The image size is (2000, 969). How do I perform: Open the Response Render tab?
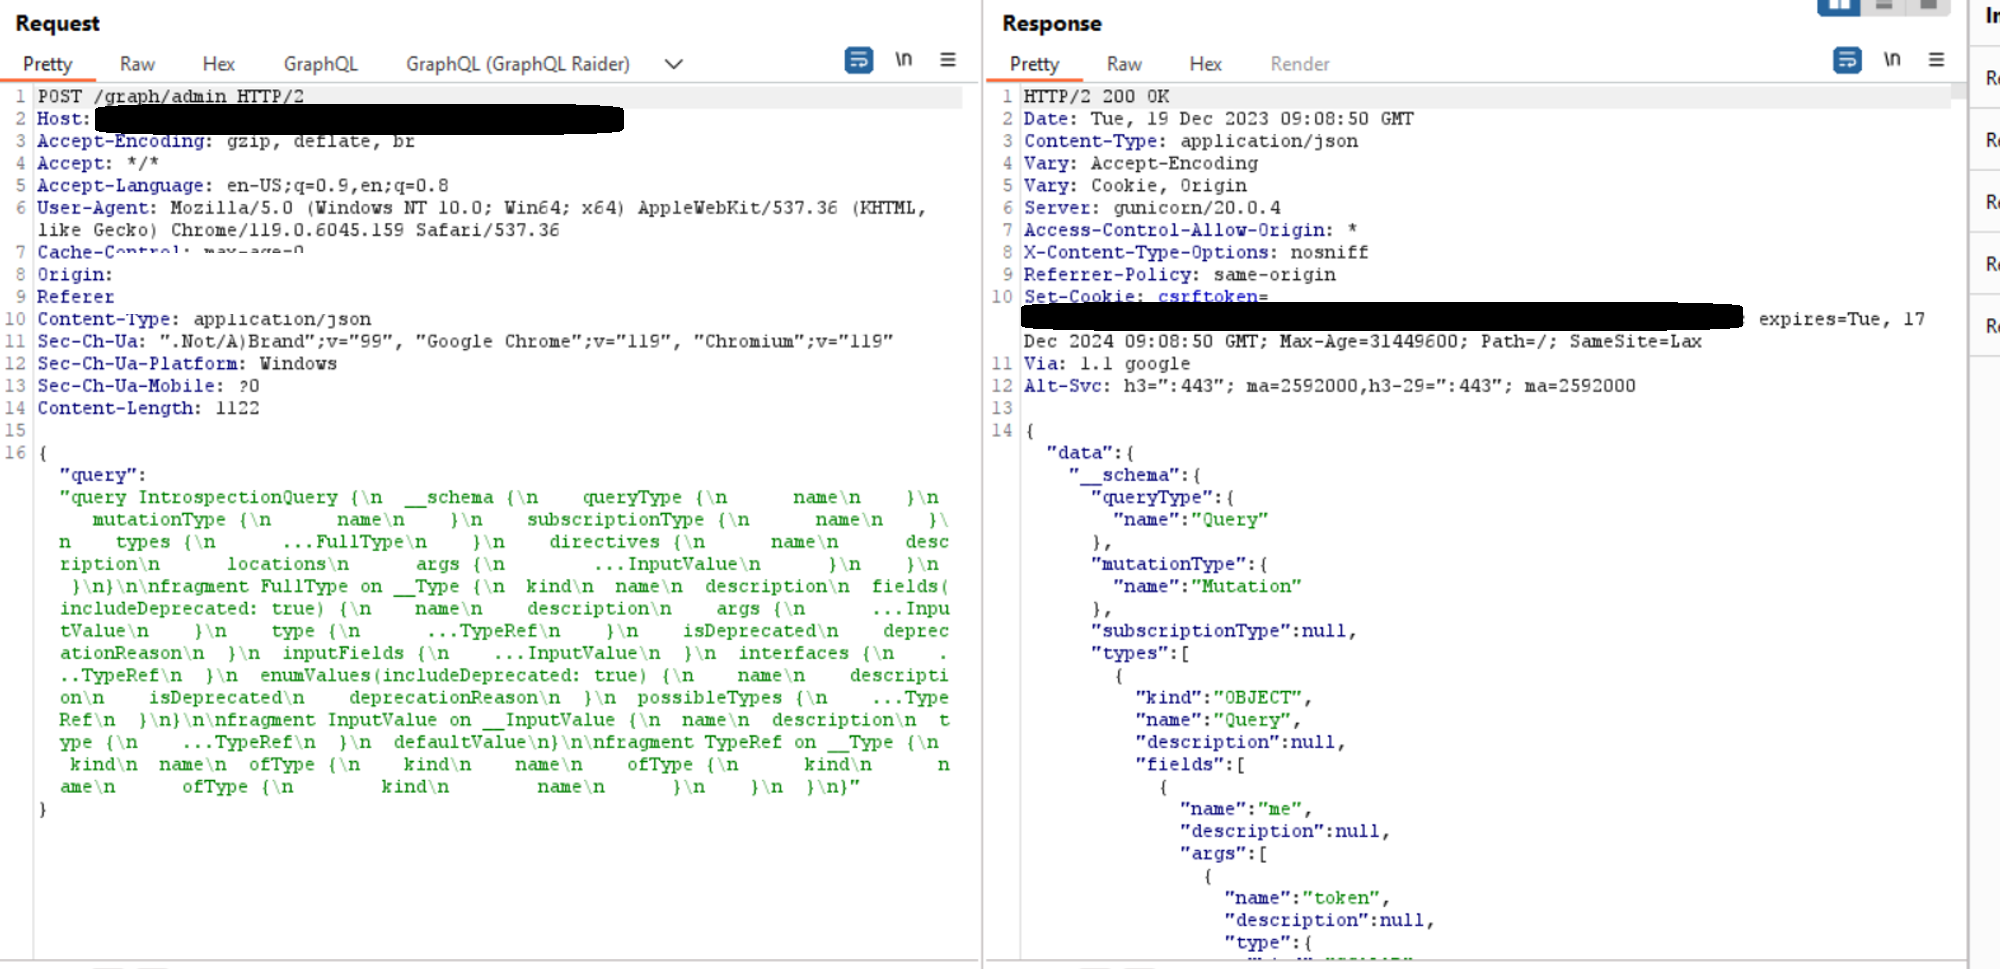(x=1299, y=64)
